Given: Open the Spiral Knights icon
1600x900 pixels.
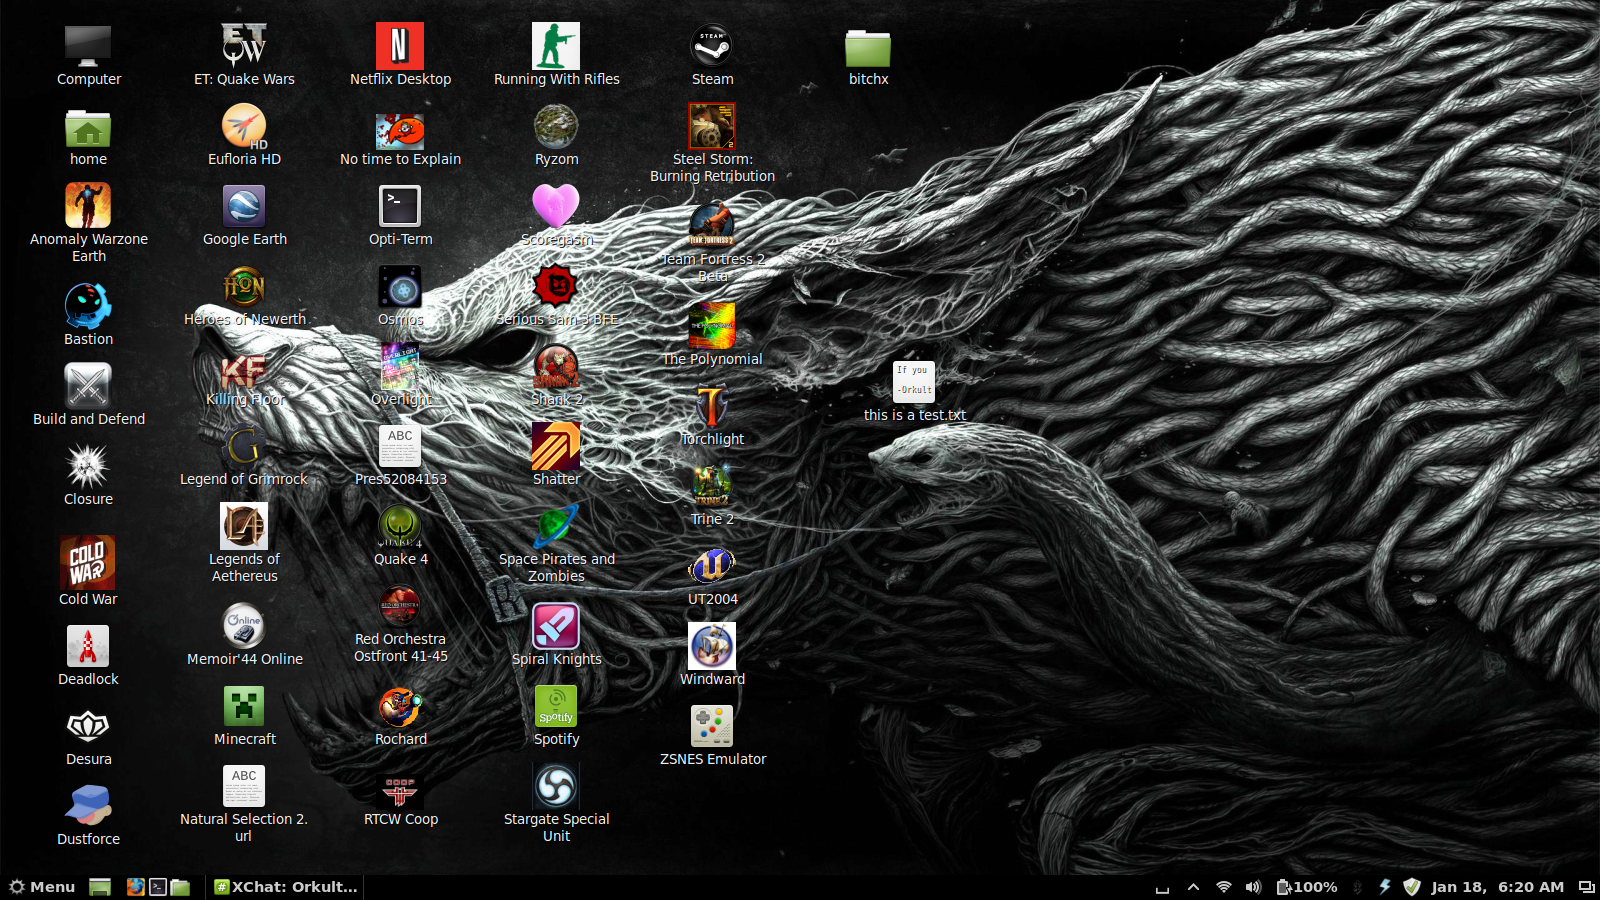Looking at the screenshot, I should 556,626.
